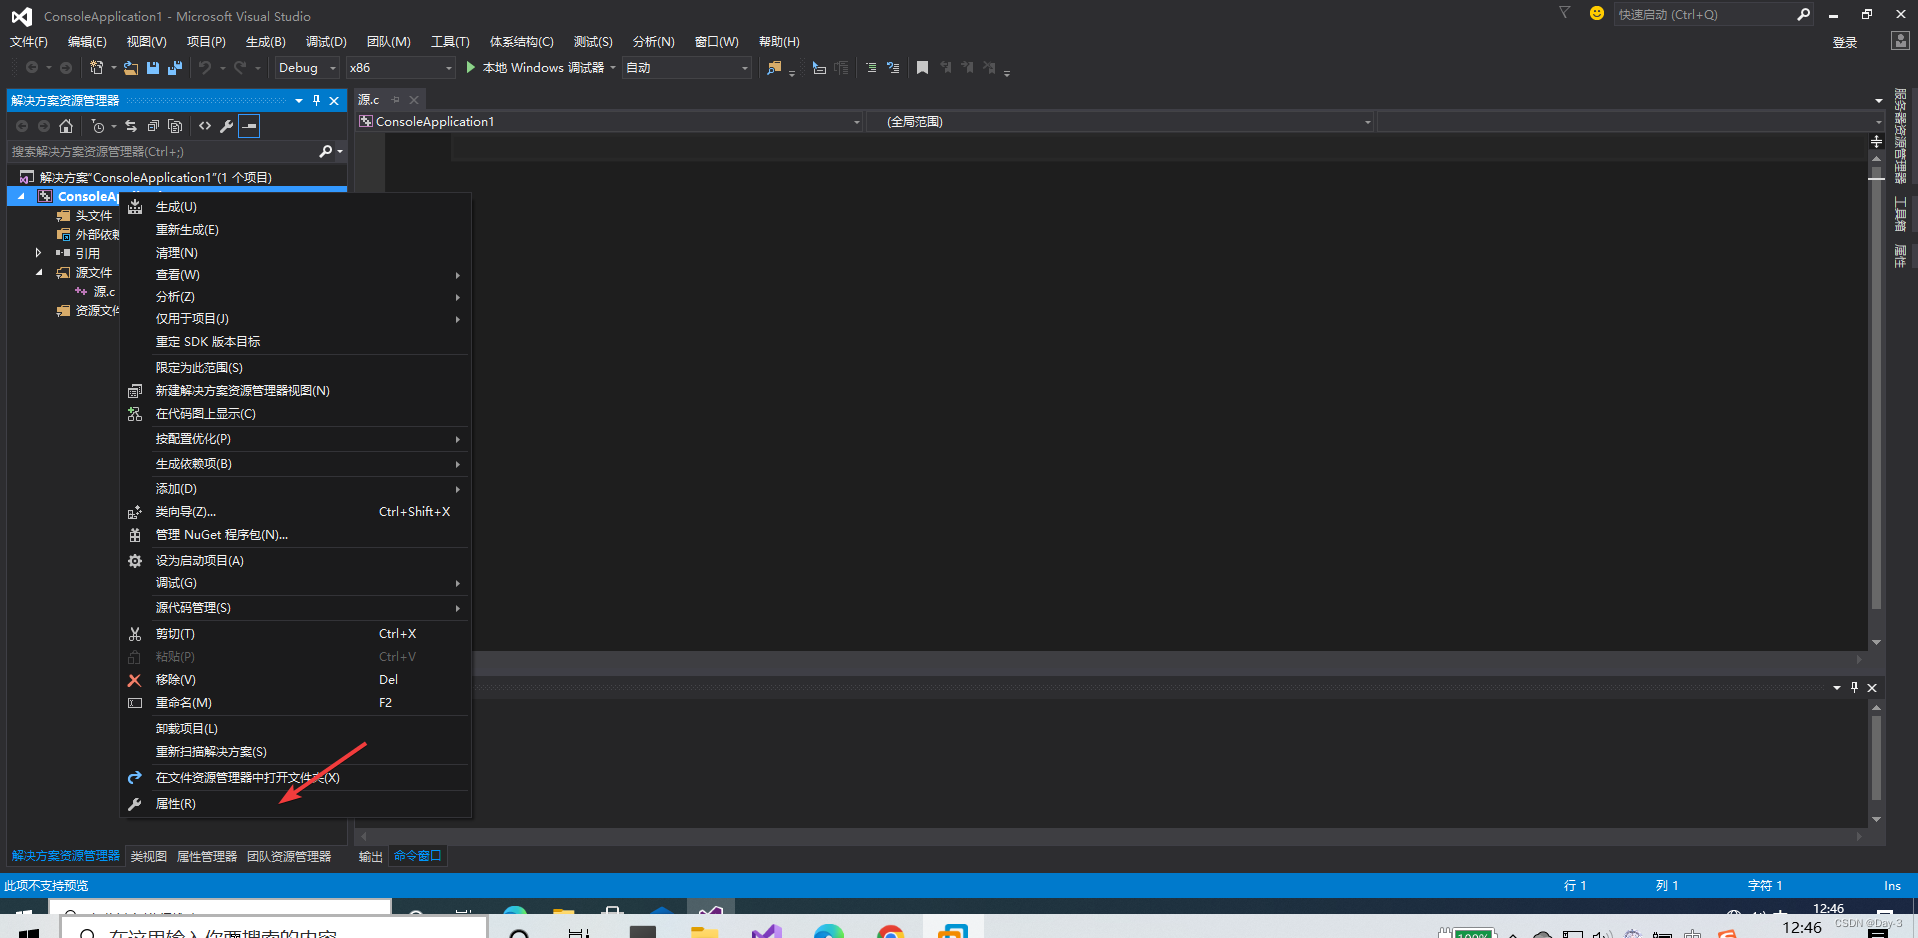
Task: Pin the output panel with its pushpin
Action: pyautogui.click(x=1854, y=687)
